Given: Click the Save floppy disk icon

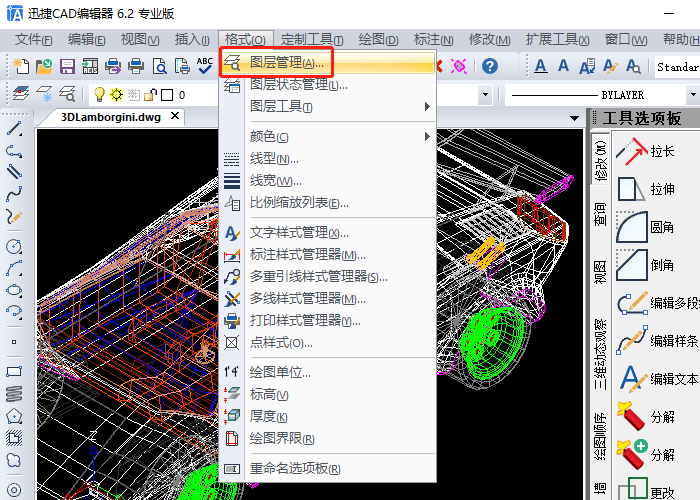Looking at the screenshot, I should click(67, 67).
